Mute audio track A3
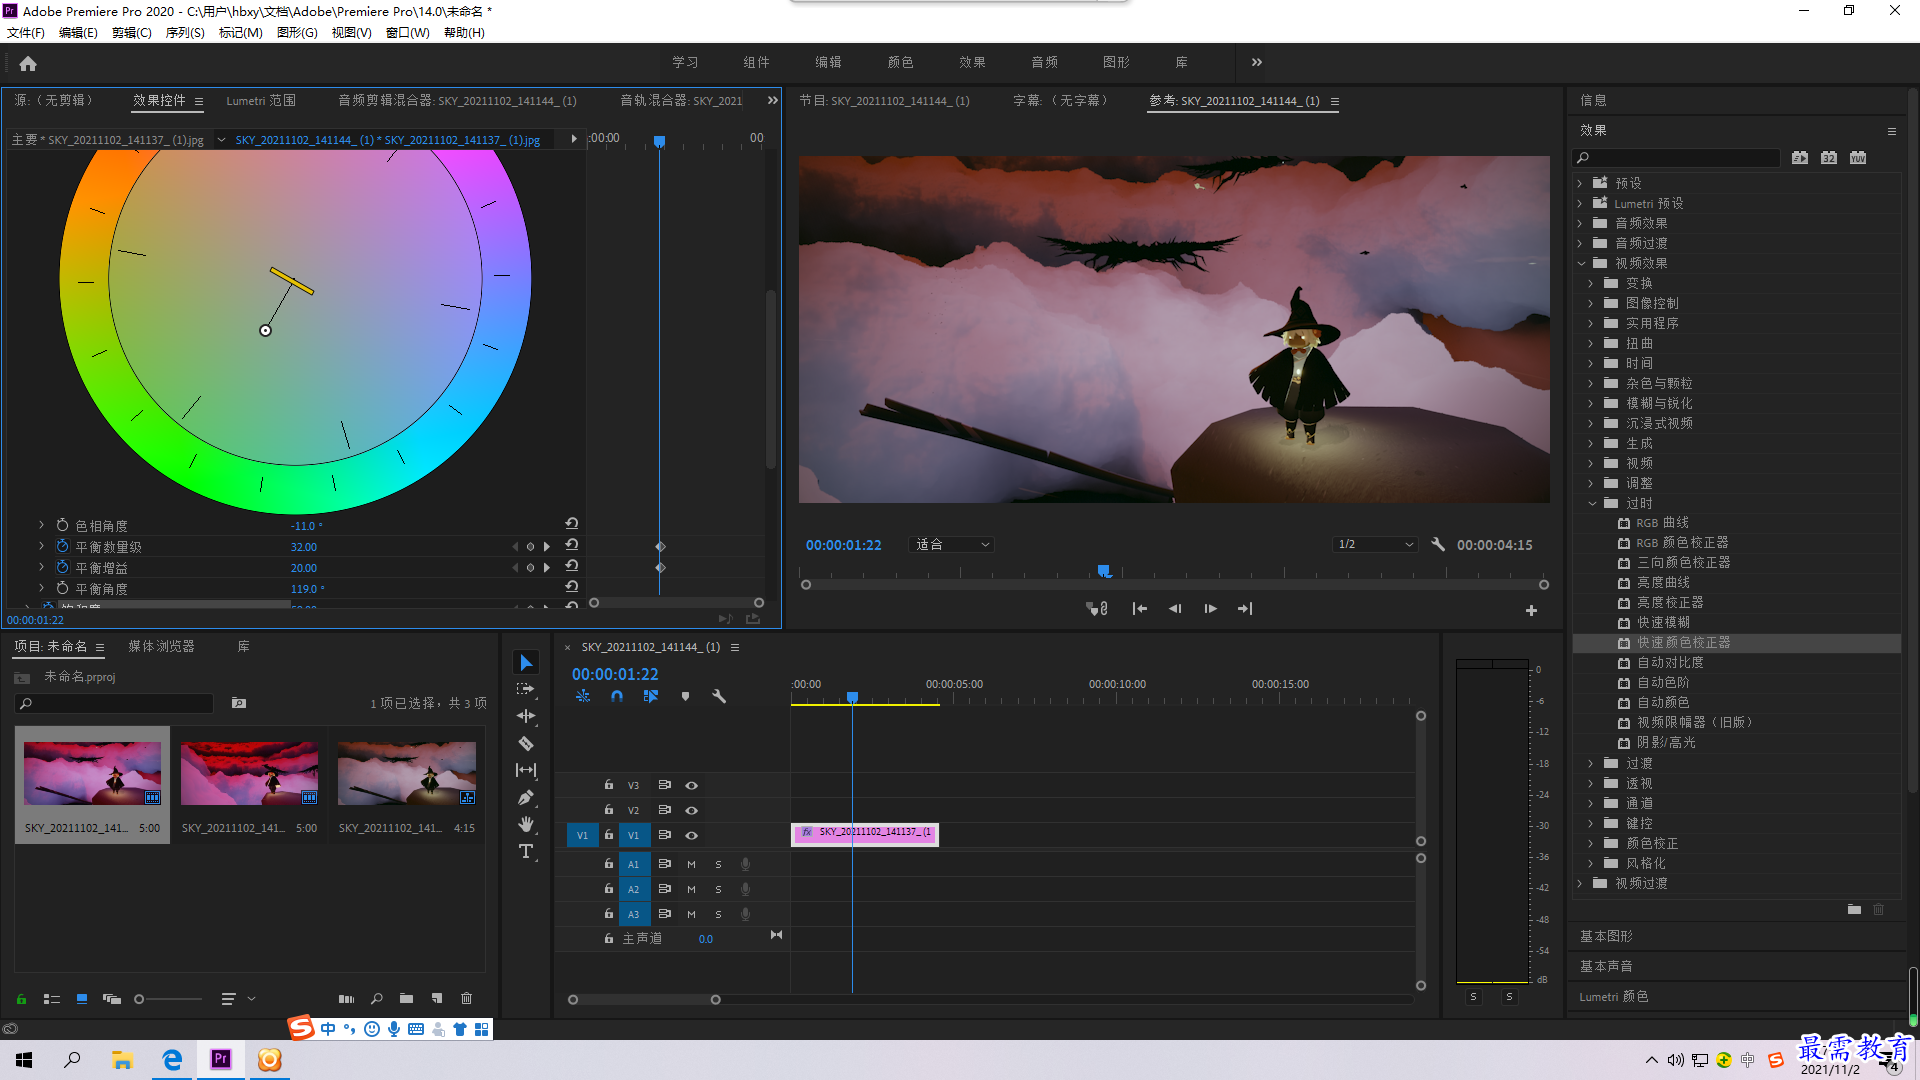Image resolution: width=1920 pixels, height=1080 pixels. [x=691, y=914]
